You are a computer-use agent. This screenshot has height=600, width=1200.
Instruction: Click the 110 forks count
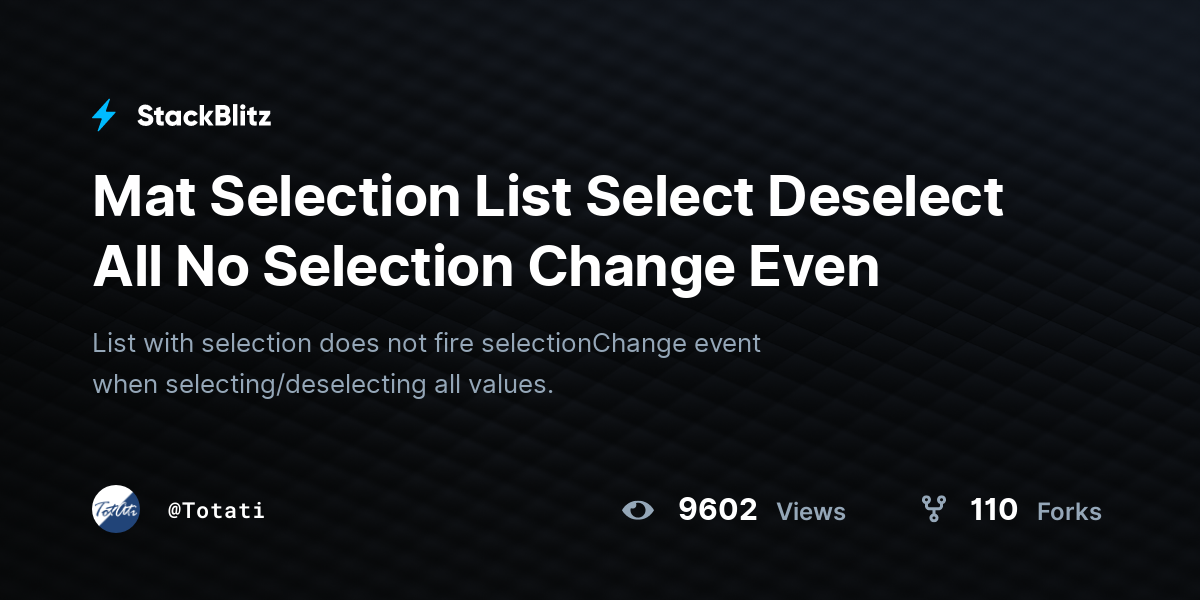[994, 510]
